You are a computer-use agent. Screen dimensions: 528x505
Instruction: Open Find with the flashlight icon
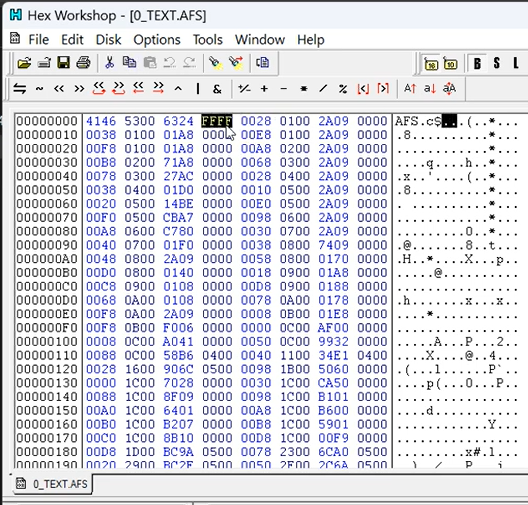(x=216, y=63)
